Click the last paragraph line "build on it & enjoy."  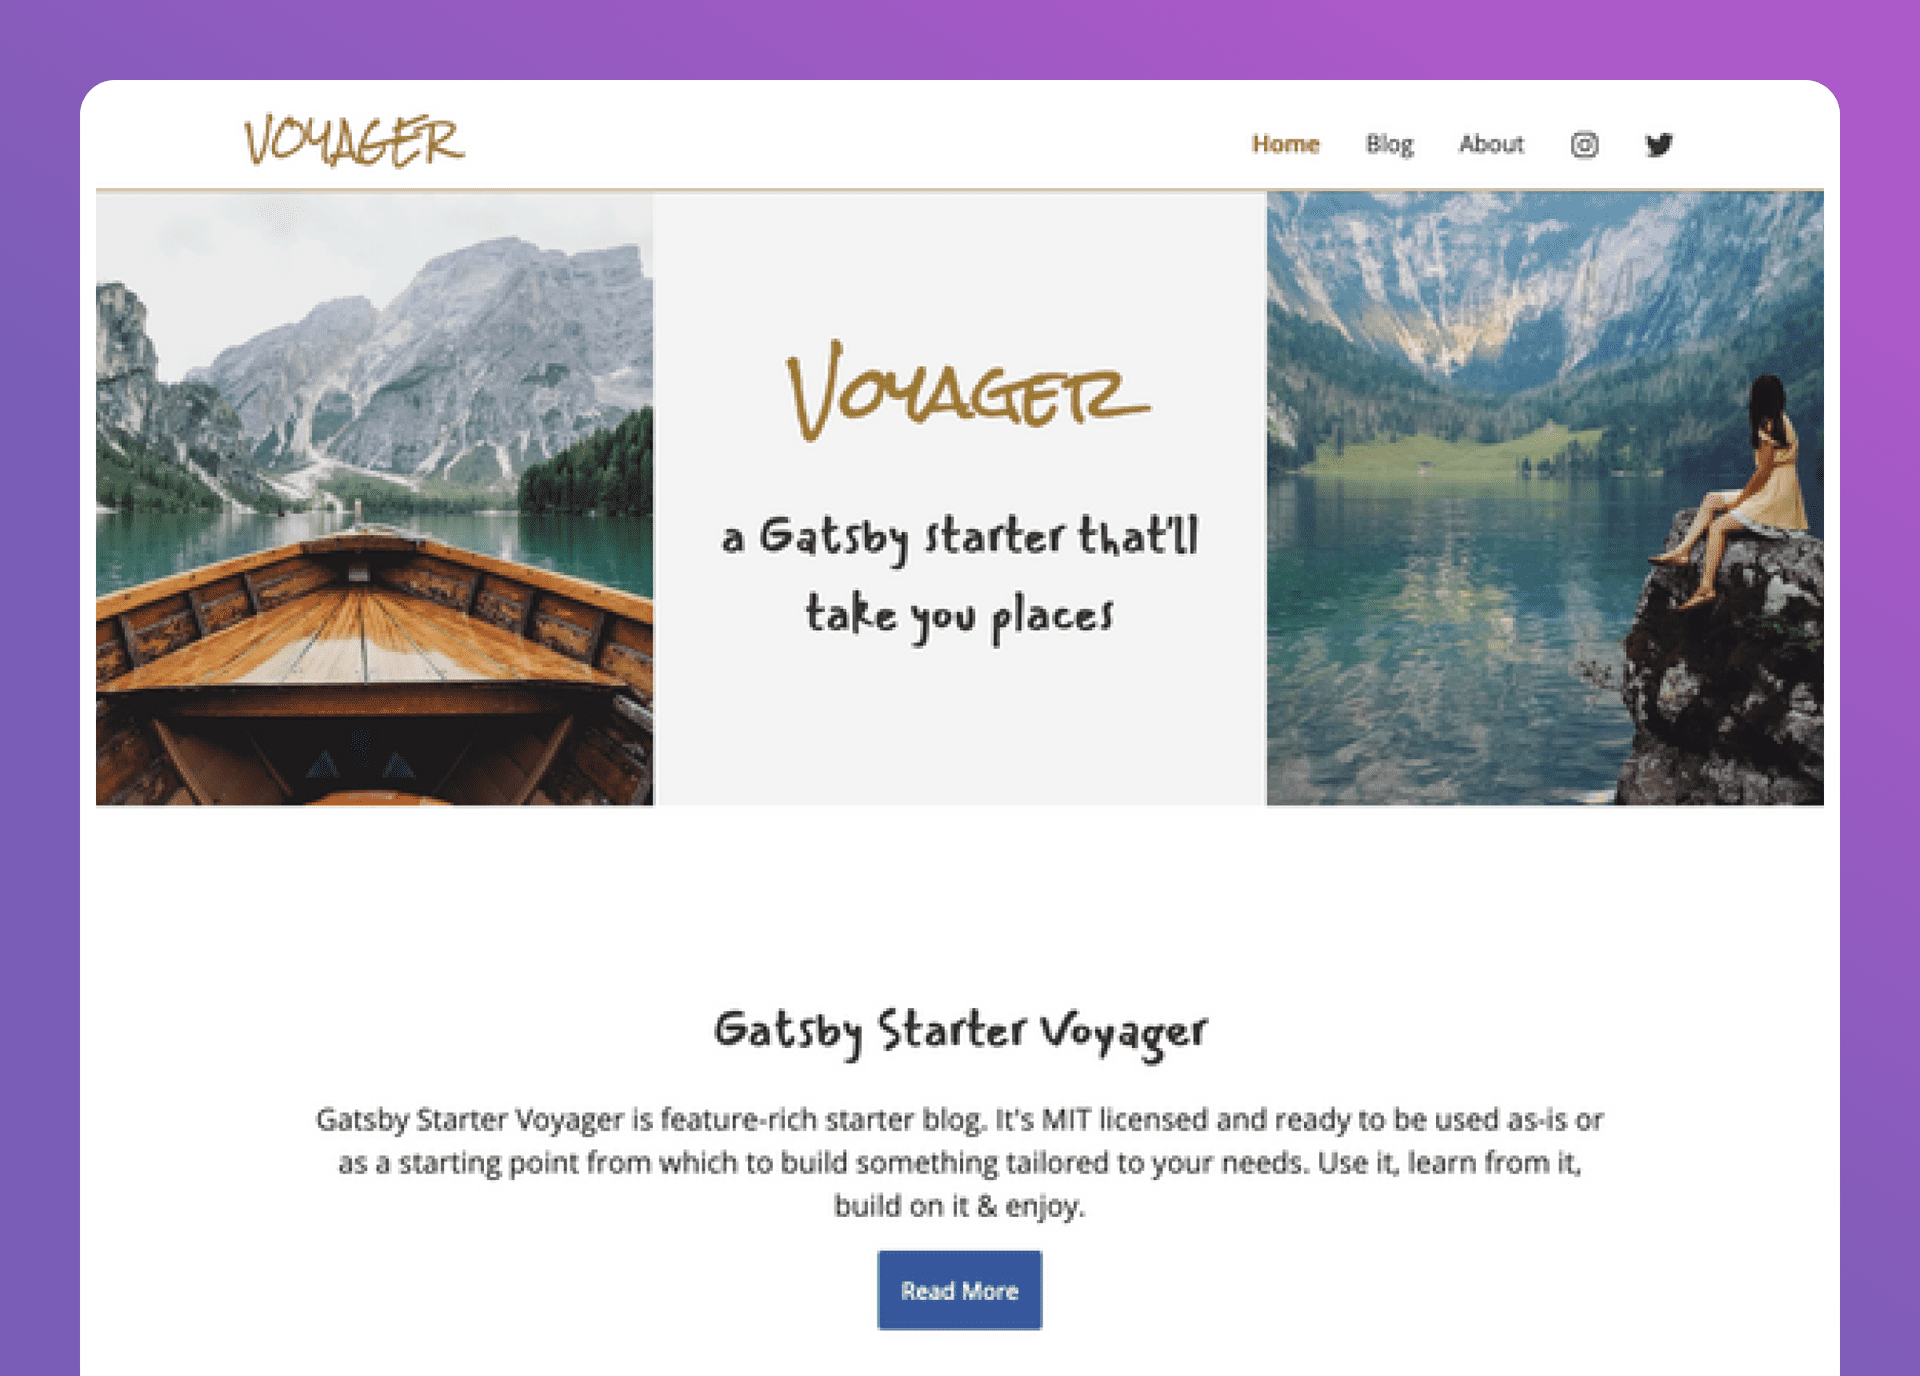coord(960,1206)
